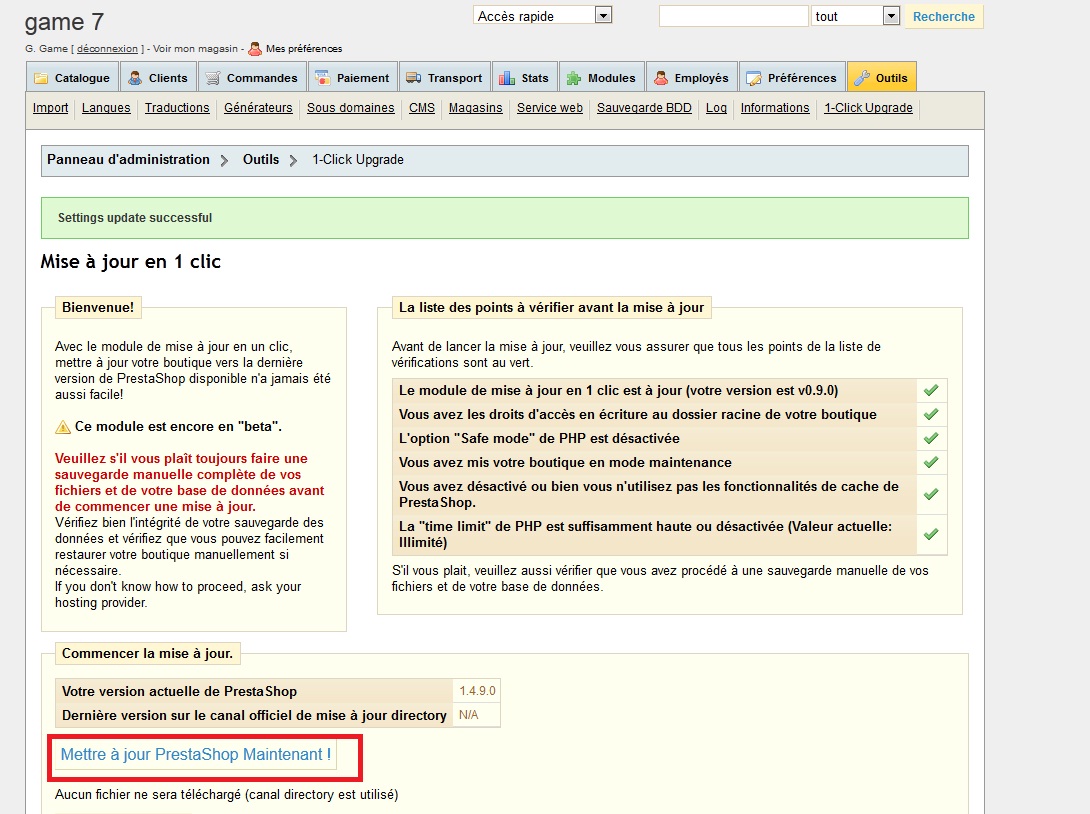
Task: Click the Transport truck icon
Action: pyautogui.click(x=414, y=78)
